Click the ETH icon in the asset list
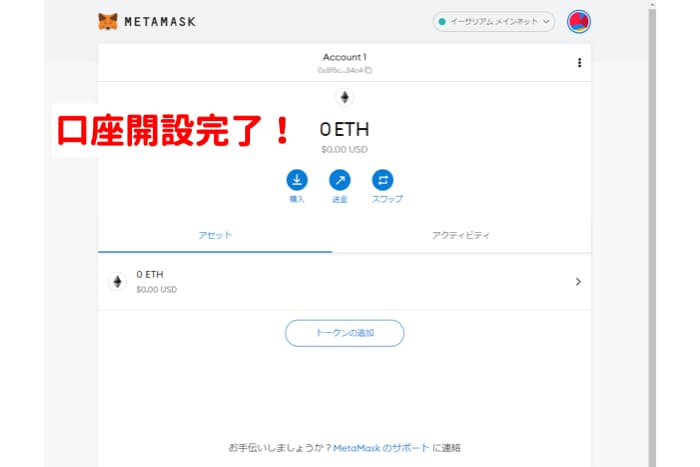 117,282
